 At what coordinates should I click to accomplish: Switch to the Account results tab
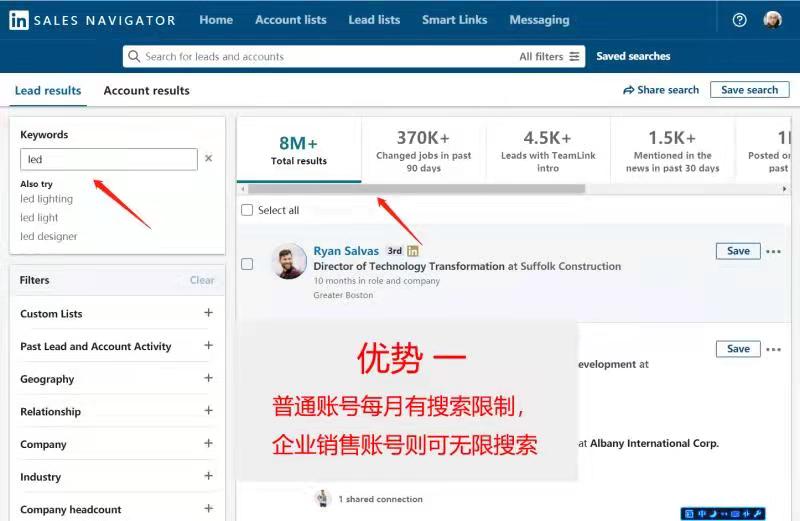[146, 90]
